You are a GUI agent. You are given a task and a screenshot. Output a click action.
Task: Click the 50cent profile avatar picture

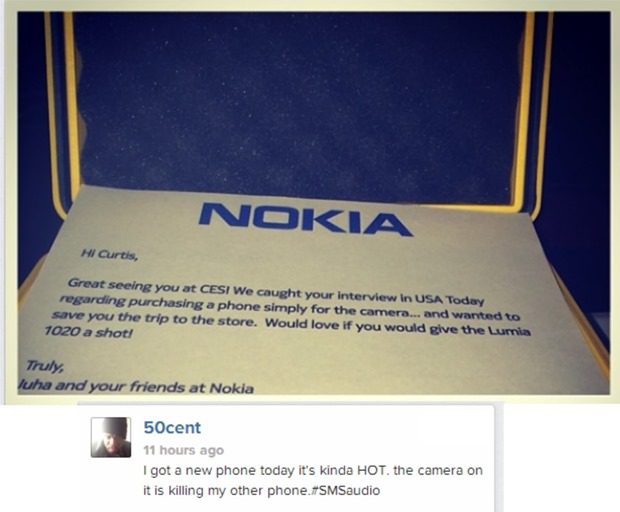(111, 437)
